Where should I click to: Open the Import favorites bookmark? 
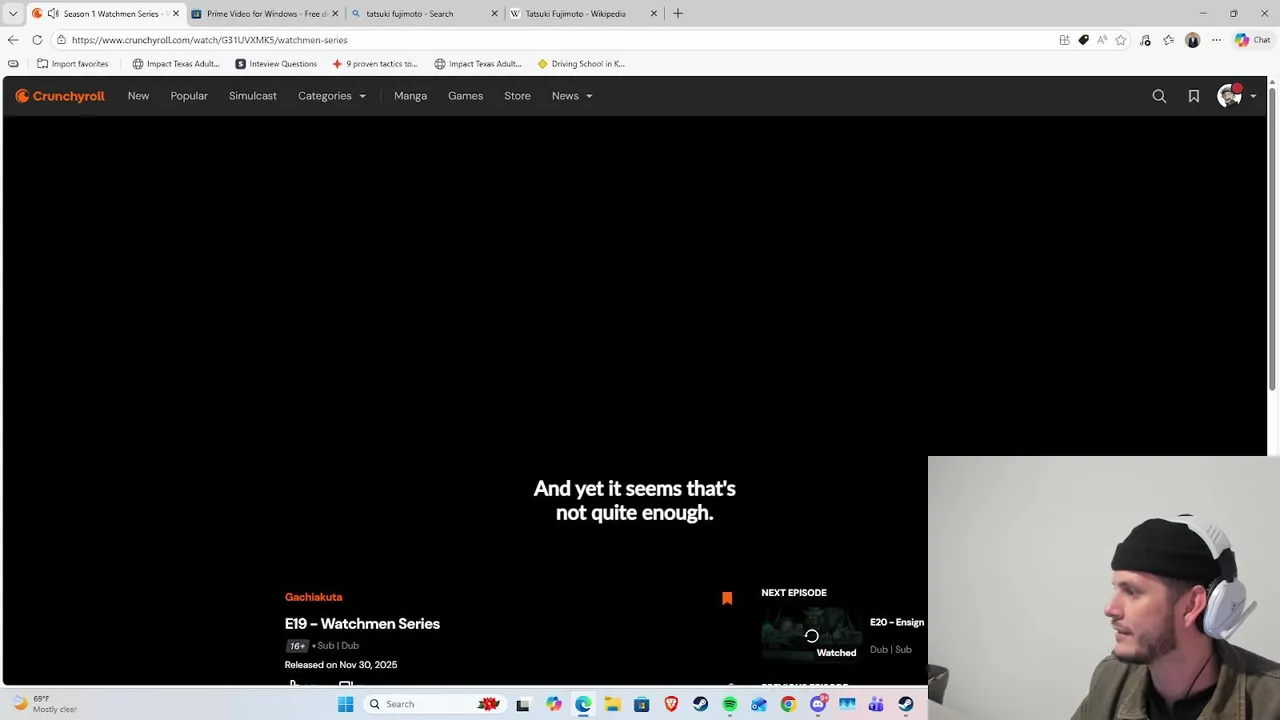[x=72, y=64]
